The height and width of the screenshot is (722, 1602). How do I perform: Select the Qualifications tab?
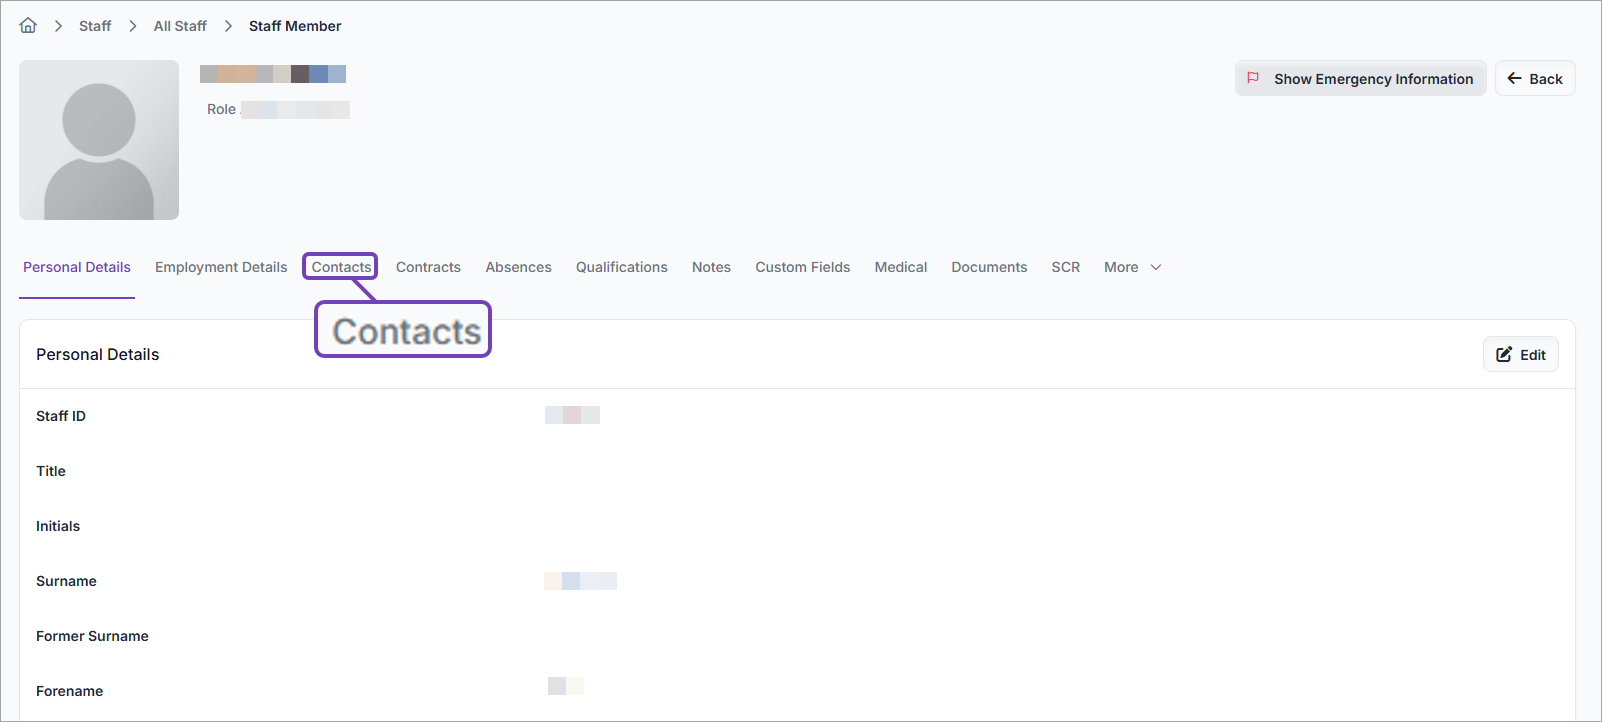click(621, 267)
